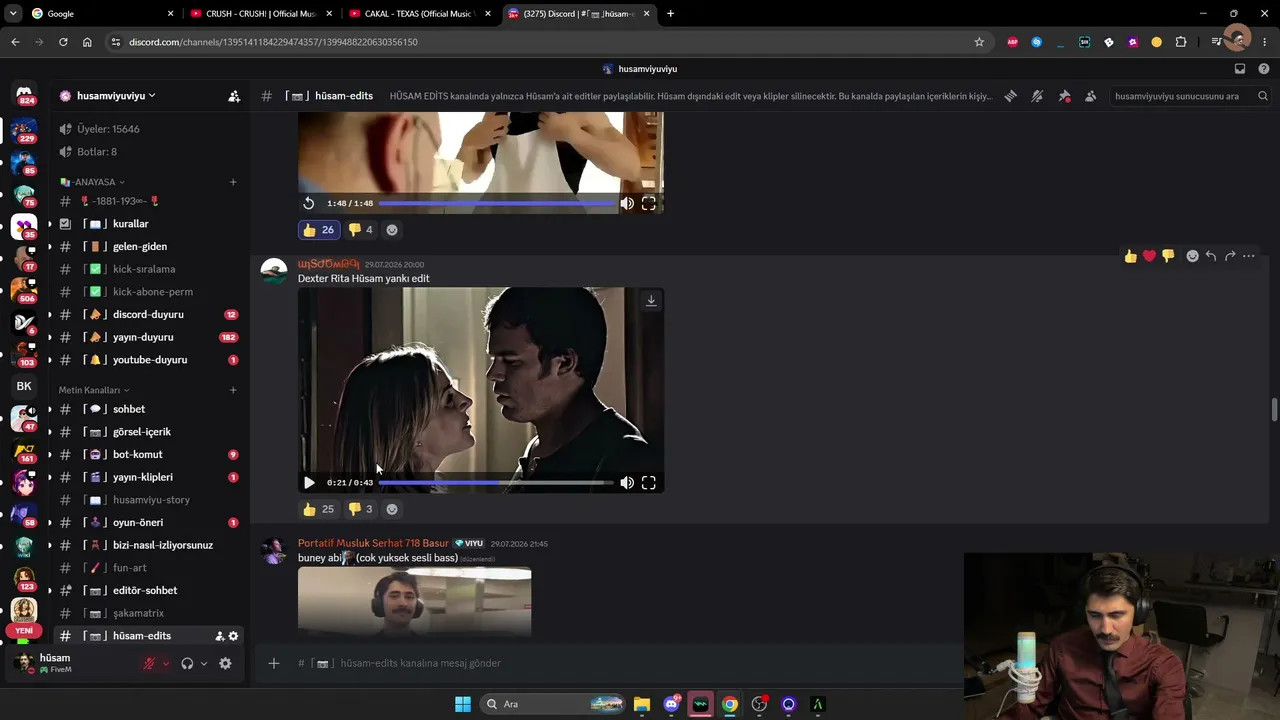Click the Windows Start button

(463, 704)
